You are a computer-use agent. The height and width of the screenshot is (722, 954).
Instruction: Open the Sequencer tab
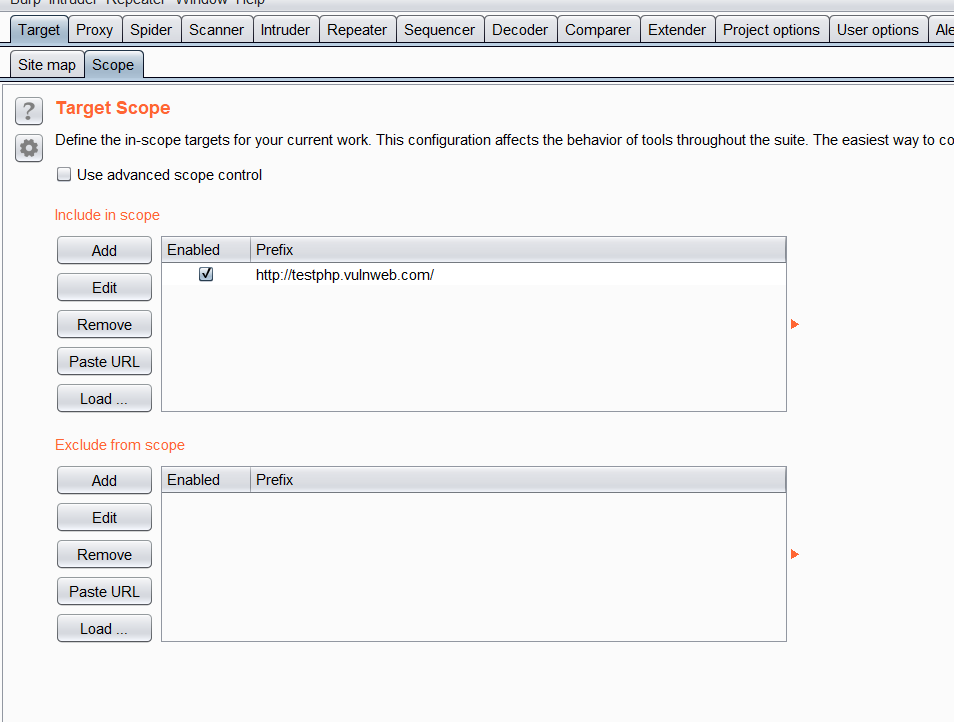coord(439,30)
